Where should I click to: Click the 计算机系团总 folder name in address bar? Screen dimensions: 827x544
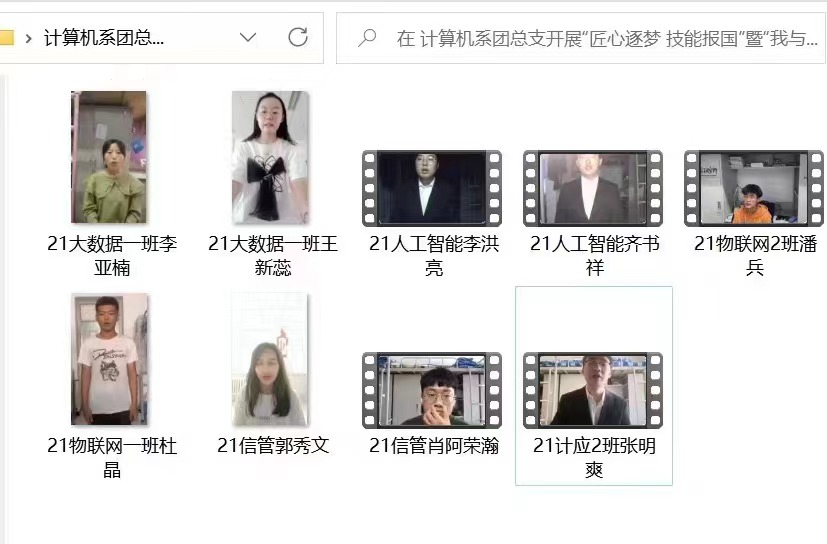point(103,38)
